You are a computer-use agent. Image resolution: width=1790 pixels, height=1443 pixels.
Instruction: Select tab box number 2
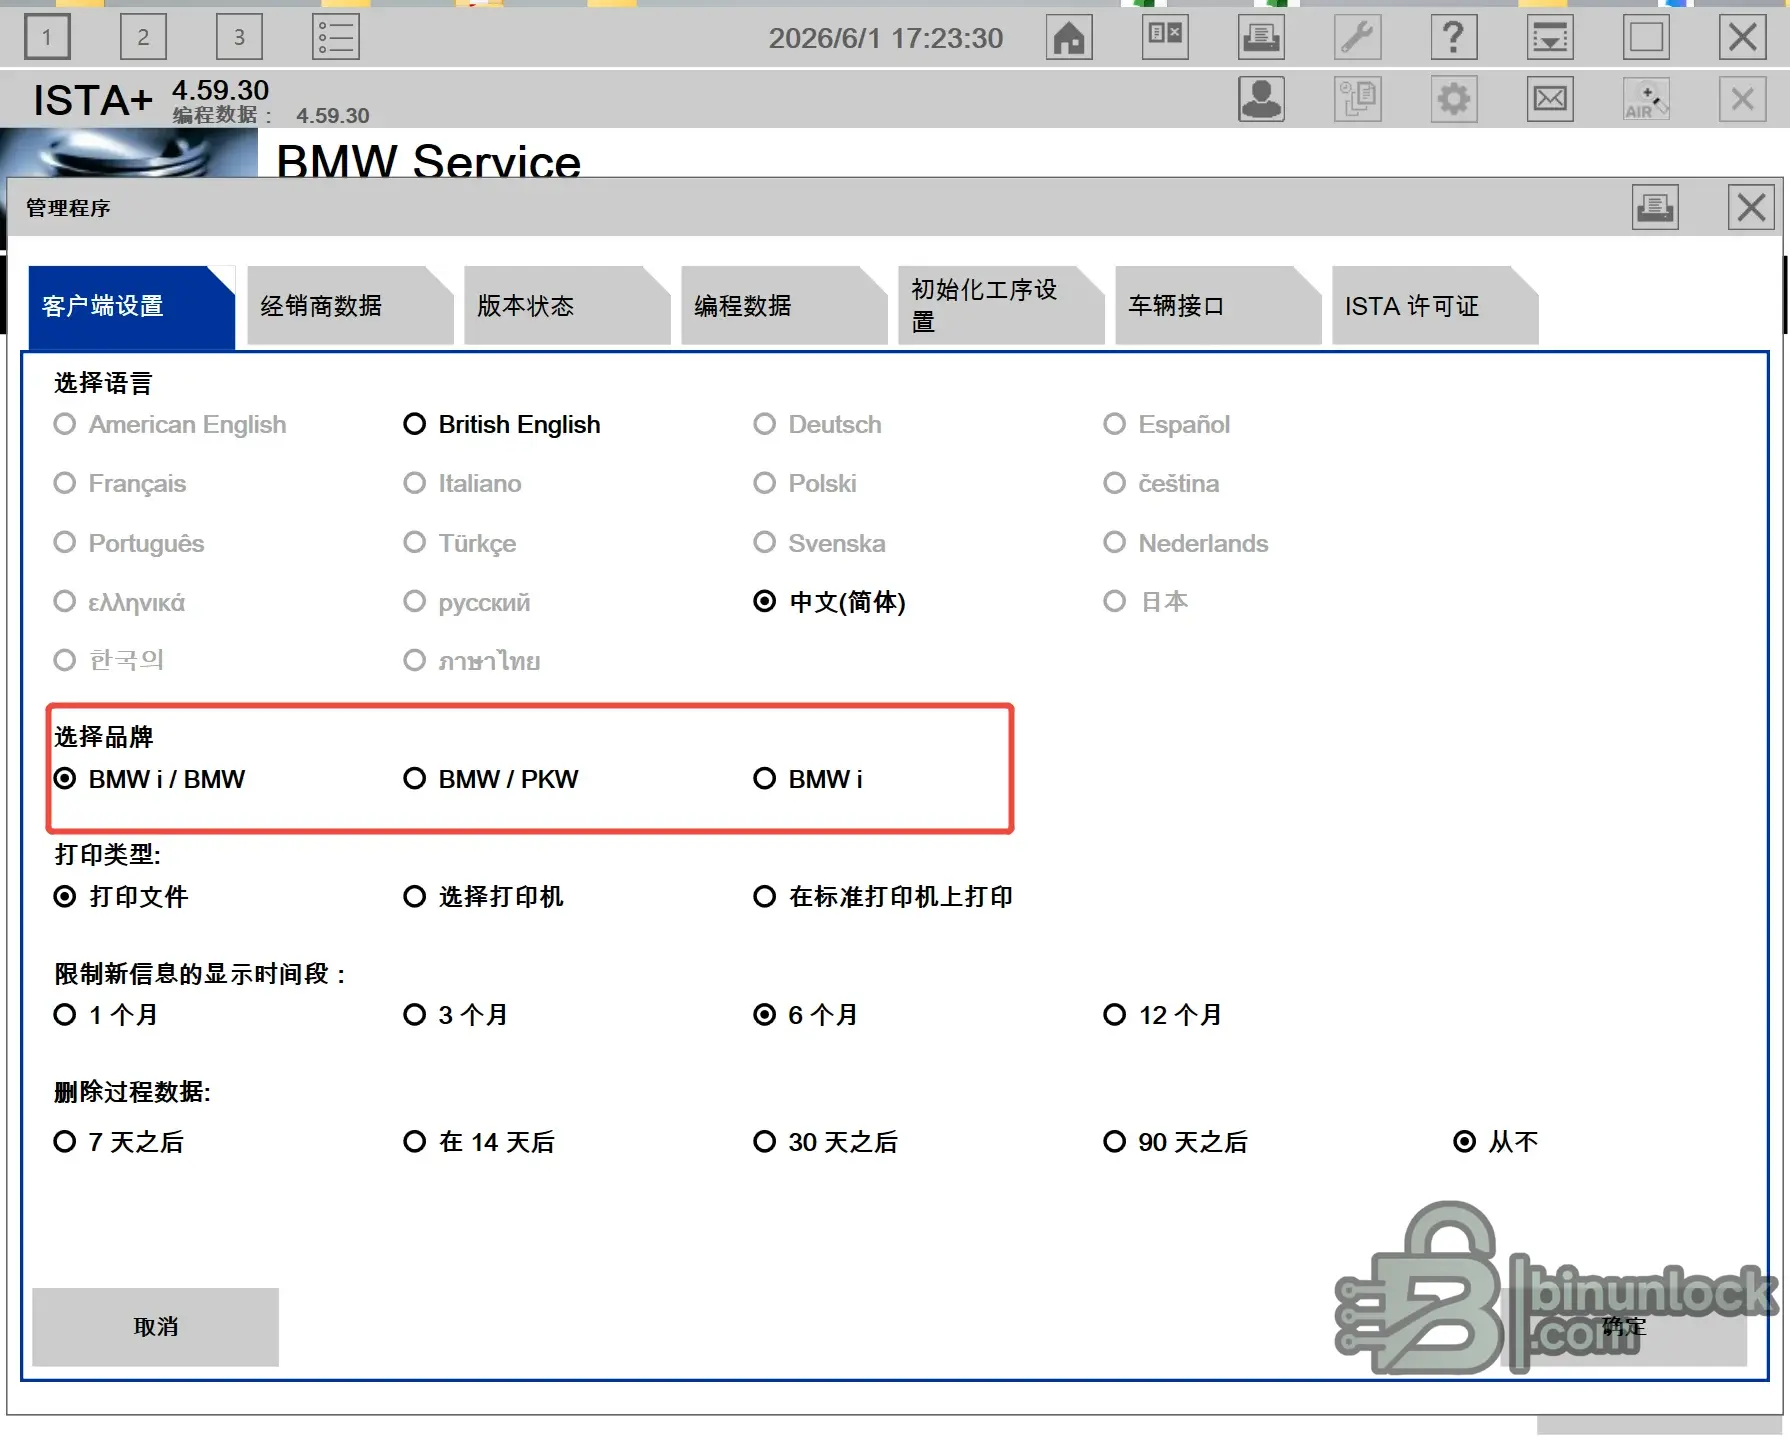[x=143, y=38]
